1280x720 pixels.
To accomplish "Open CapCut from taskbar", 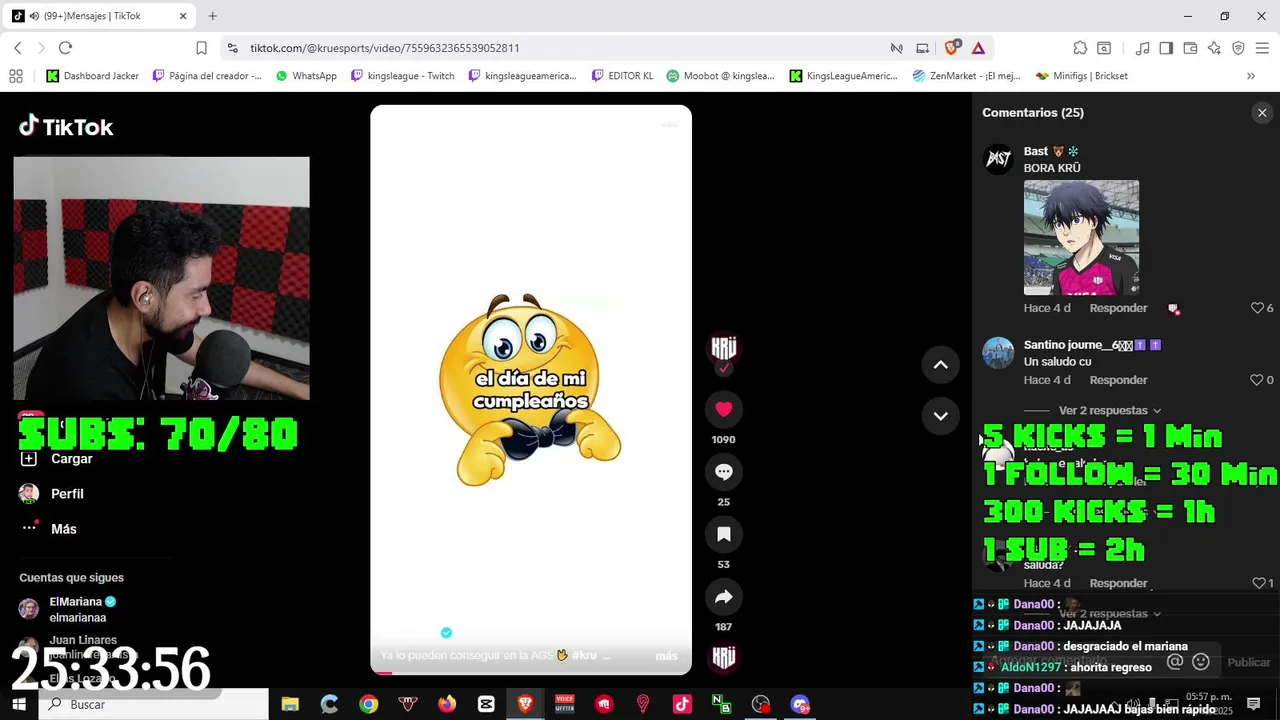I will click(x=486, y=704).
